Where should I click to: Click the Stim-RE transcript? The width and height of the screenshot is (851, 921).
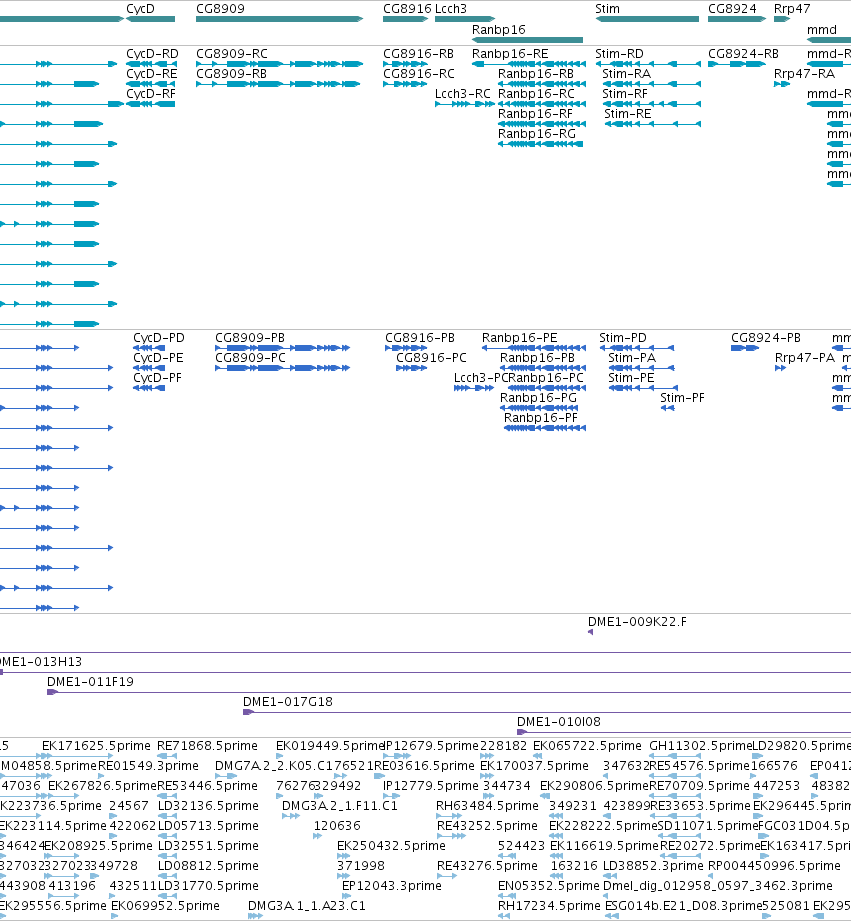[x=652, y=124]
